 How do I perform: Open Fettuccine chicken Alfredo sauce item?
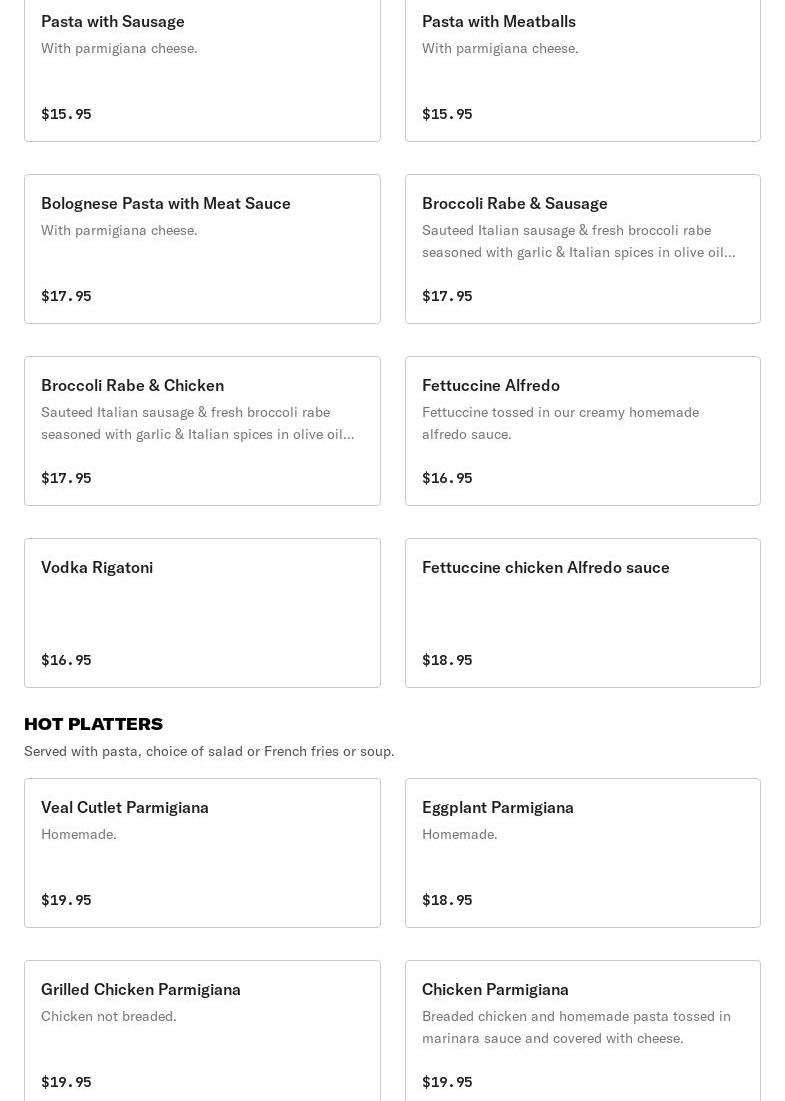(x=545, y=567)
